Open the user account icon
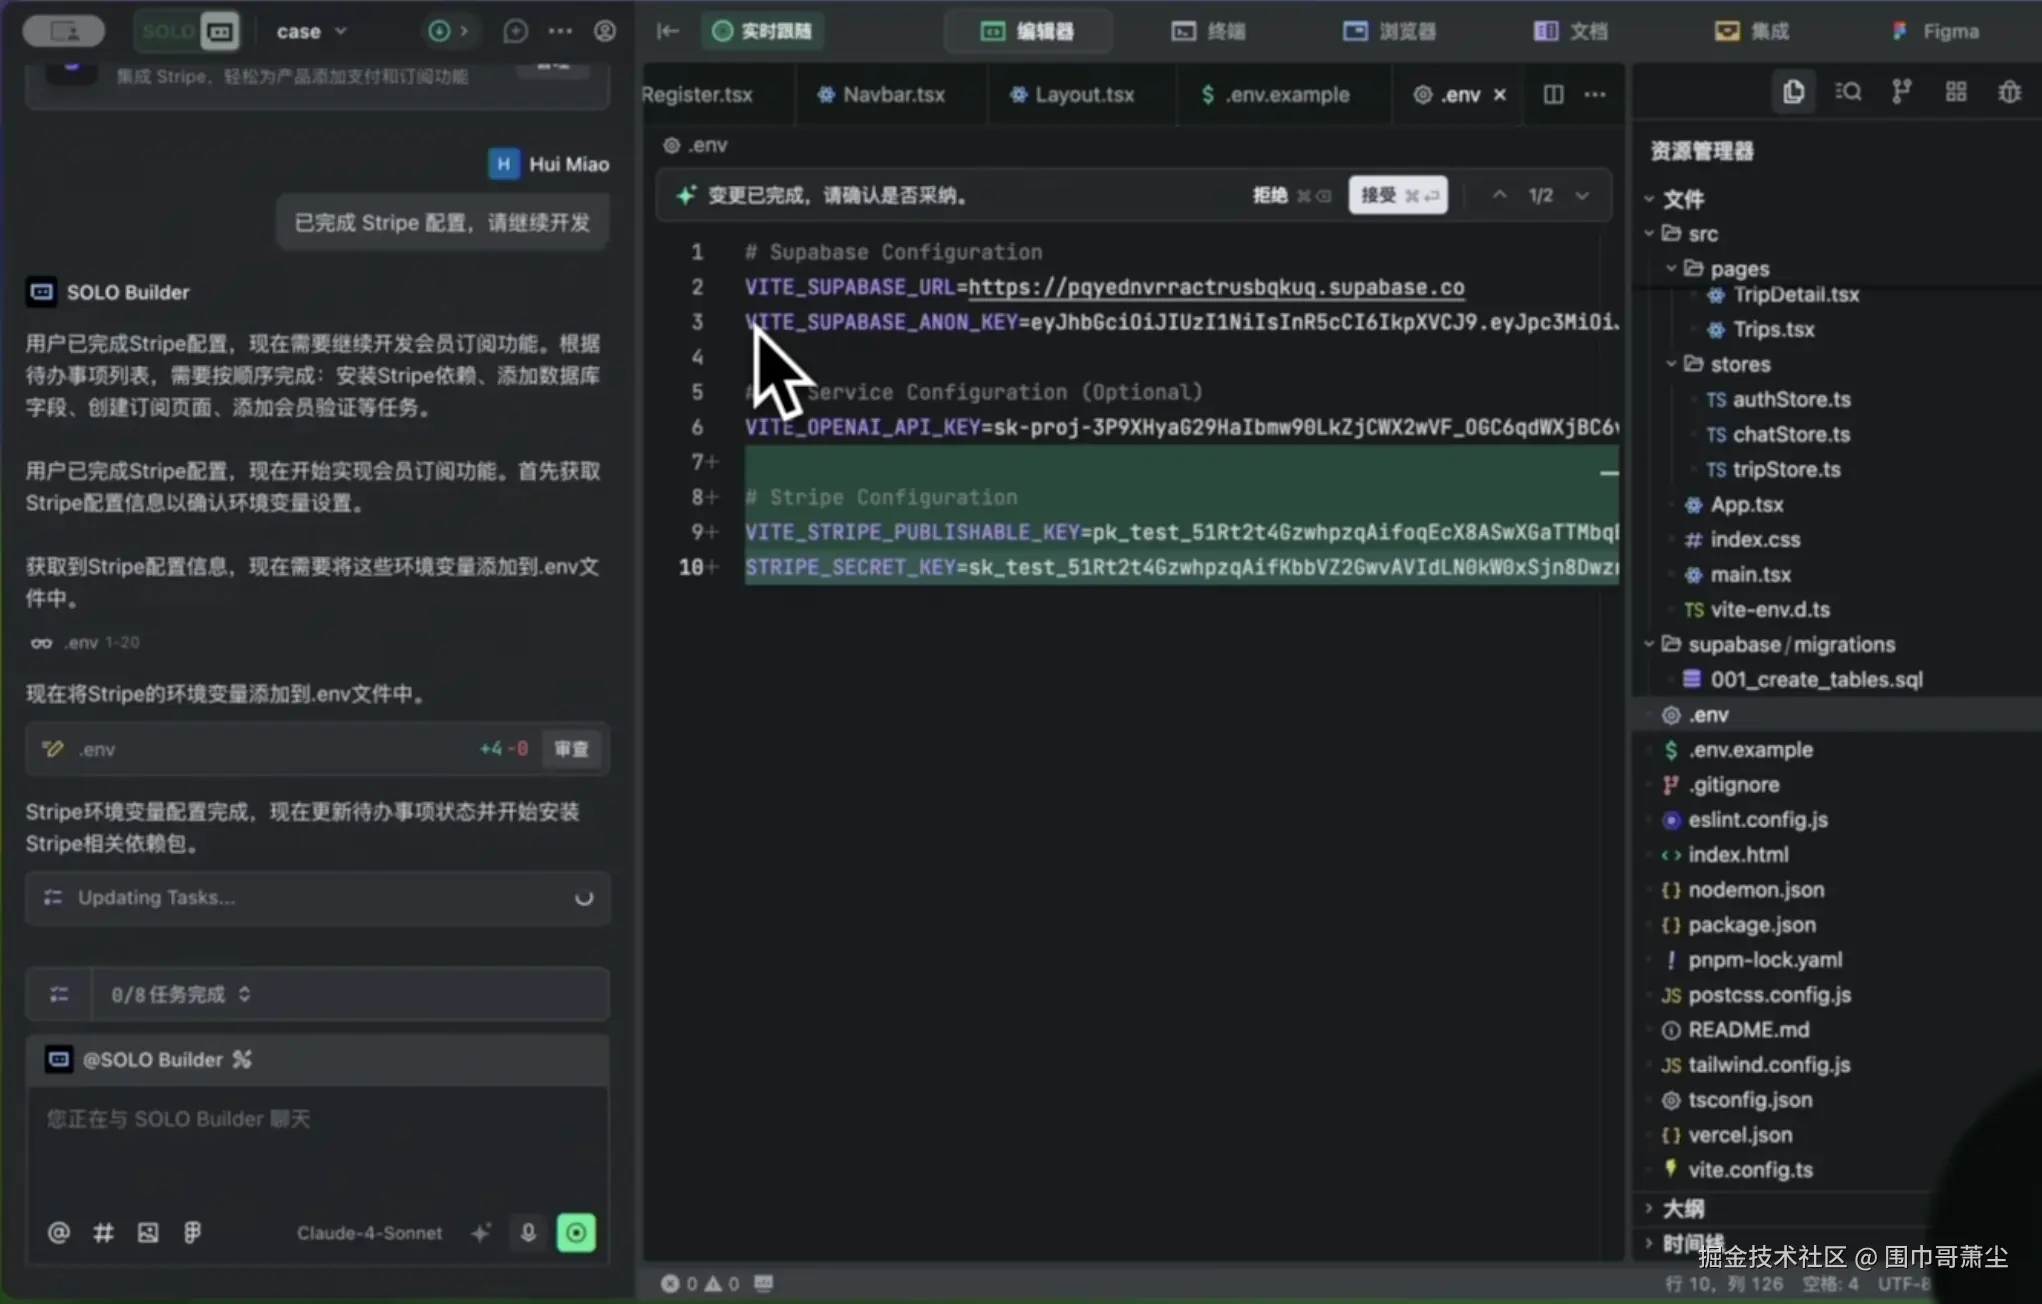2042x1304 pixels. (x=605, y=31)
